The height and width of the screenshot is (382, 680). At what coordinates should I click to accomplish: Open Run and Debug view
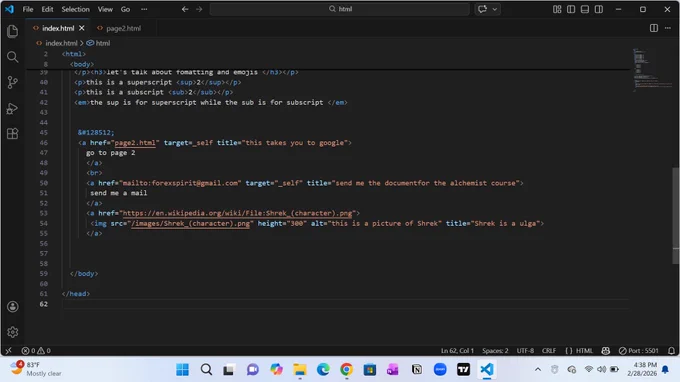pos(13,108)
